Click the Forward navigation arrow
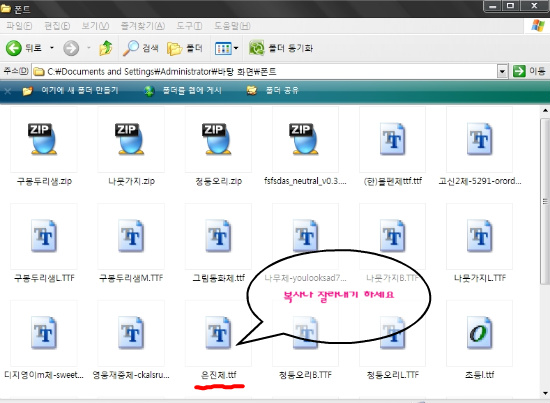This screenshot has height=403, width=550. click(71, 48)
